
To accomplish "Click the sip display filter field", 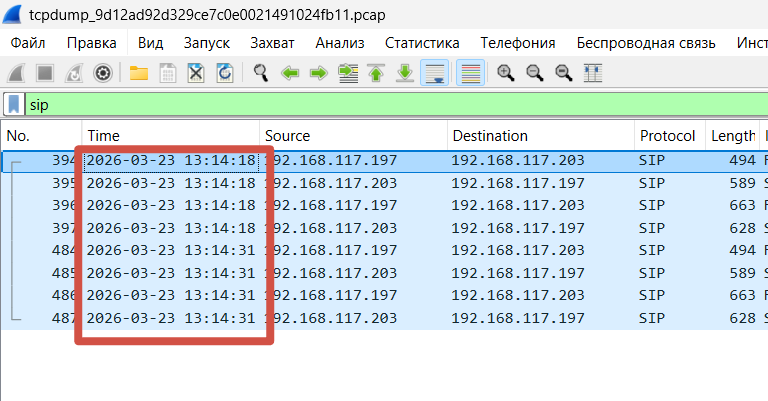I will coord(396,104).
